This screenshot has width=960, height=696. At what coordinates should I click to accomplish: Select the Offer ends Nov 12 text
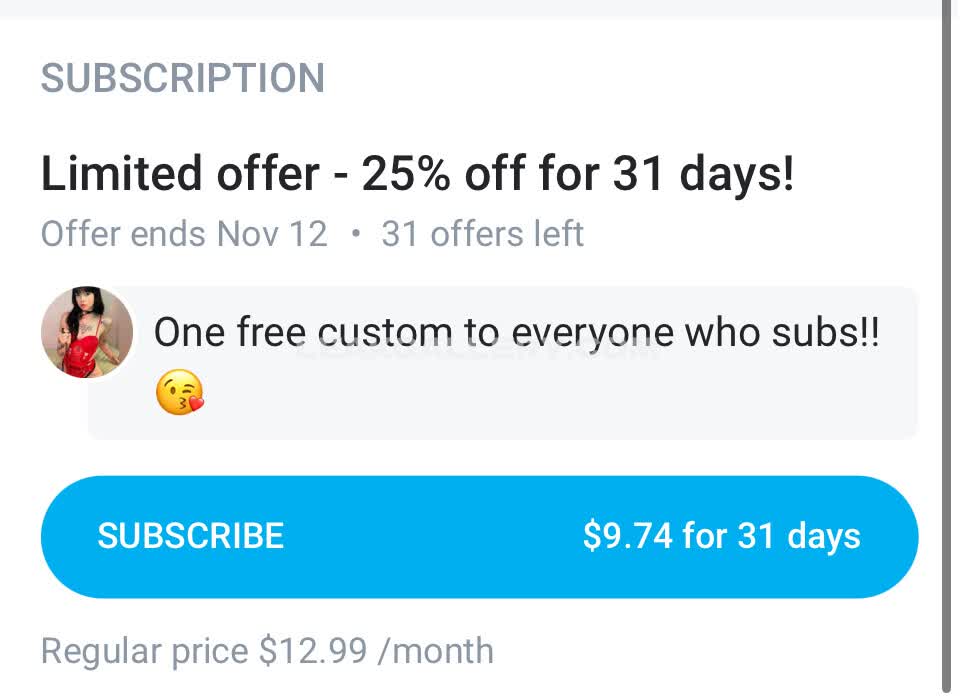(184, 234)
